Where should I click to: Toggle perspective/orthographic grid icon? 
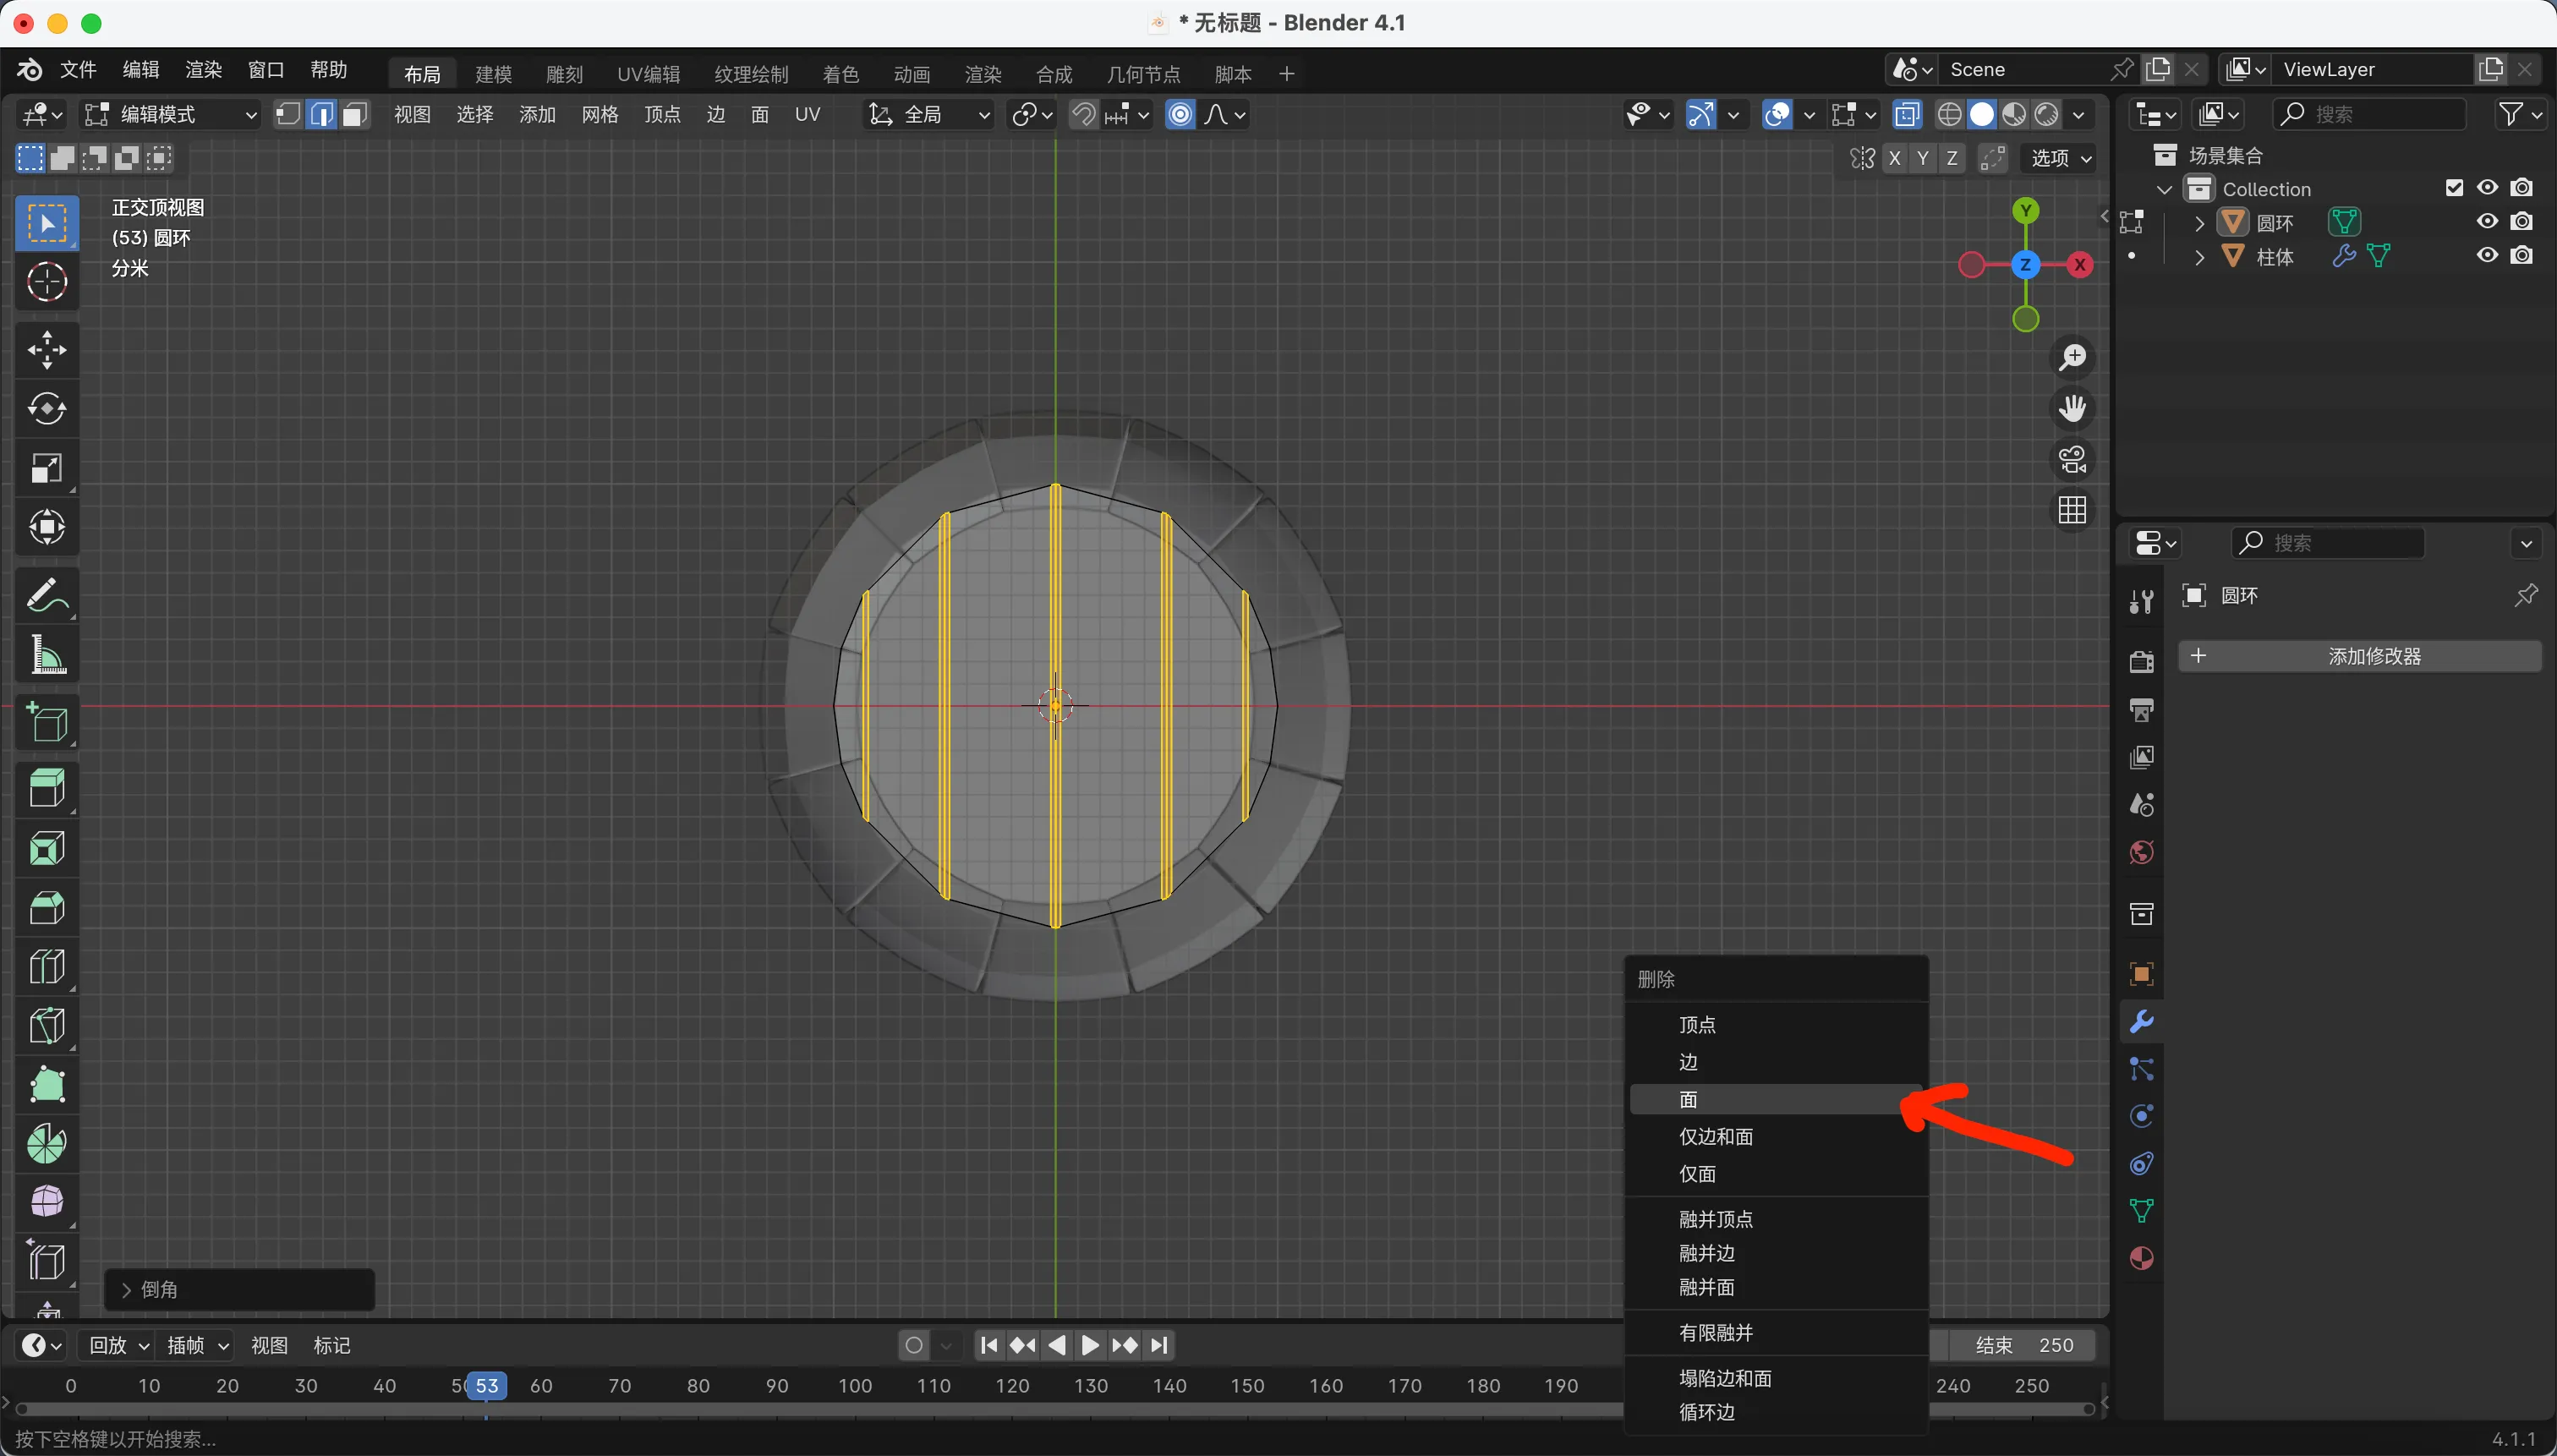pyautogui.click(x=2072, y=511)
